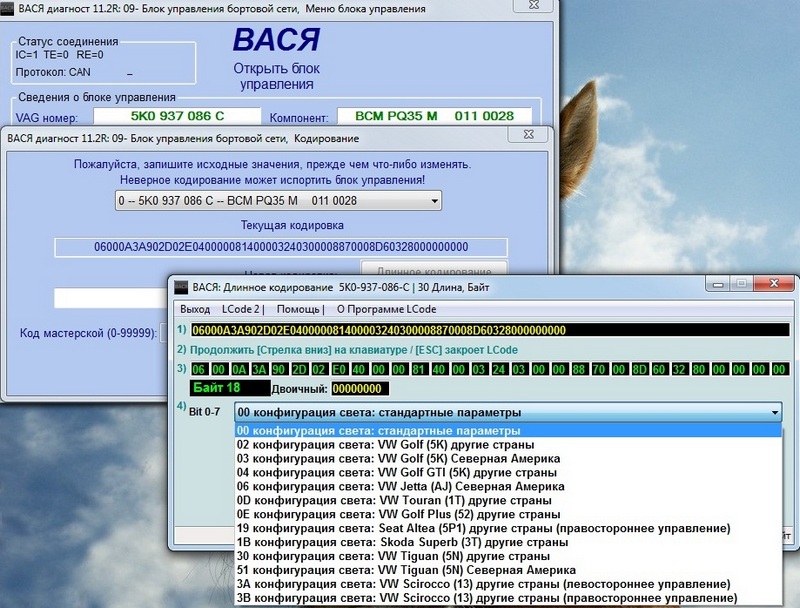Click the Текущая кодировка coding value field
The image size is (800, 608).
281,247
